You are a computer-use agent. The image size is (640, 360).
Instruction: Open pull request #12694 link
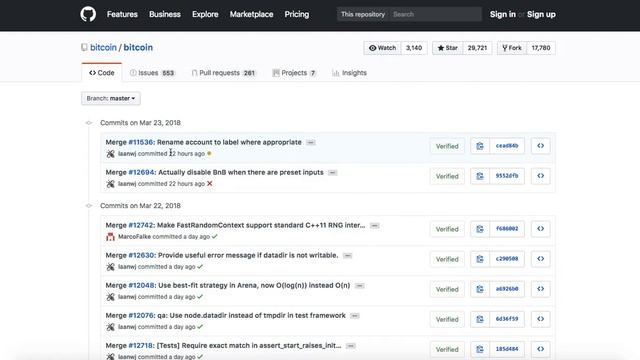tap(141, 172)
